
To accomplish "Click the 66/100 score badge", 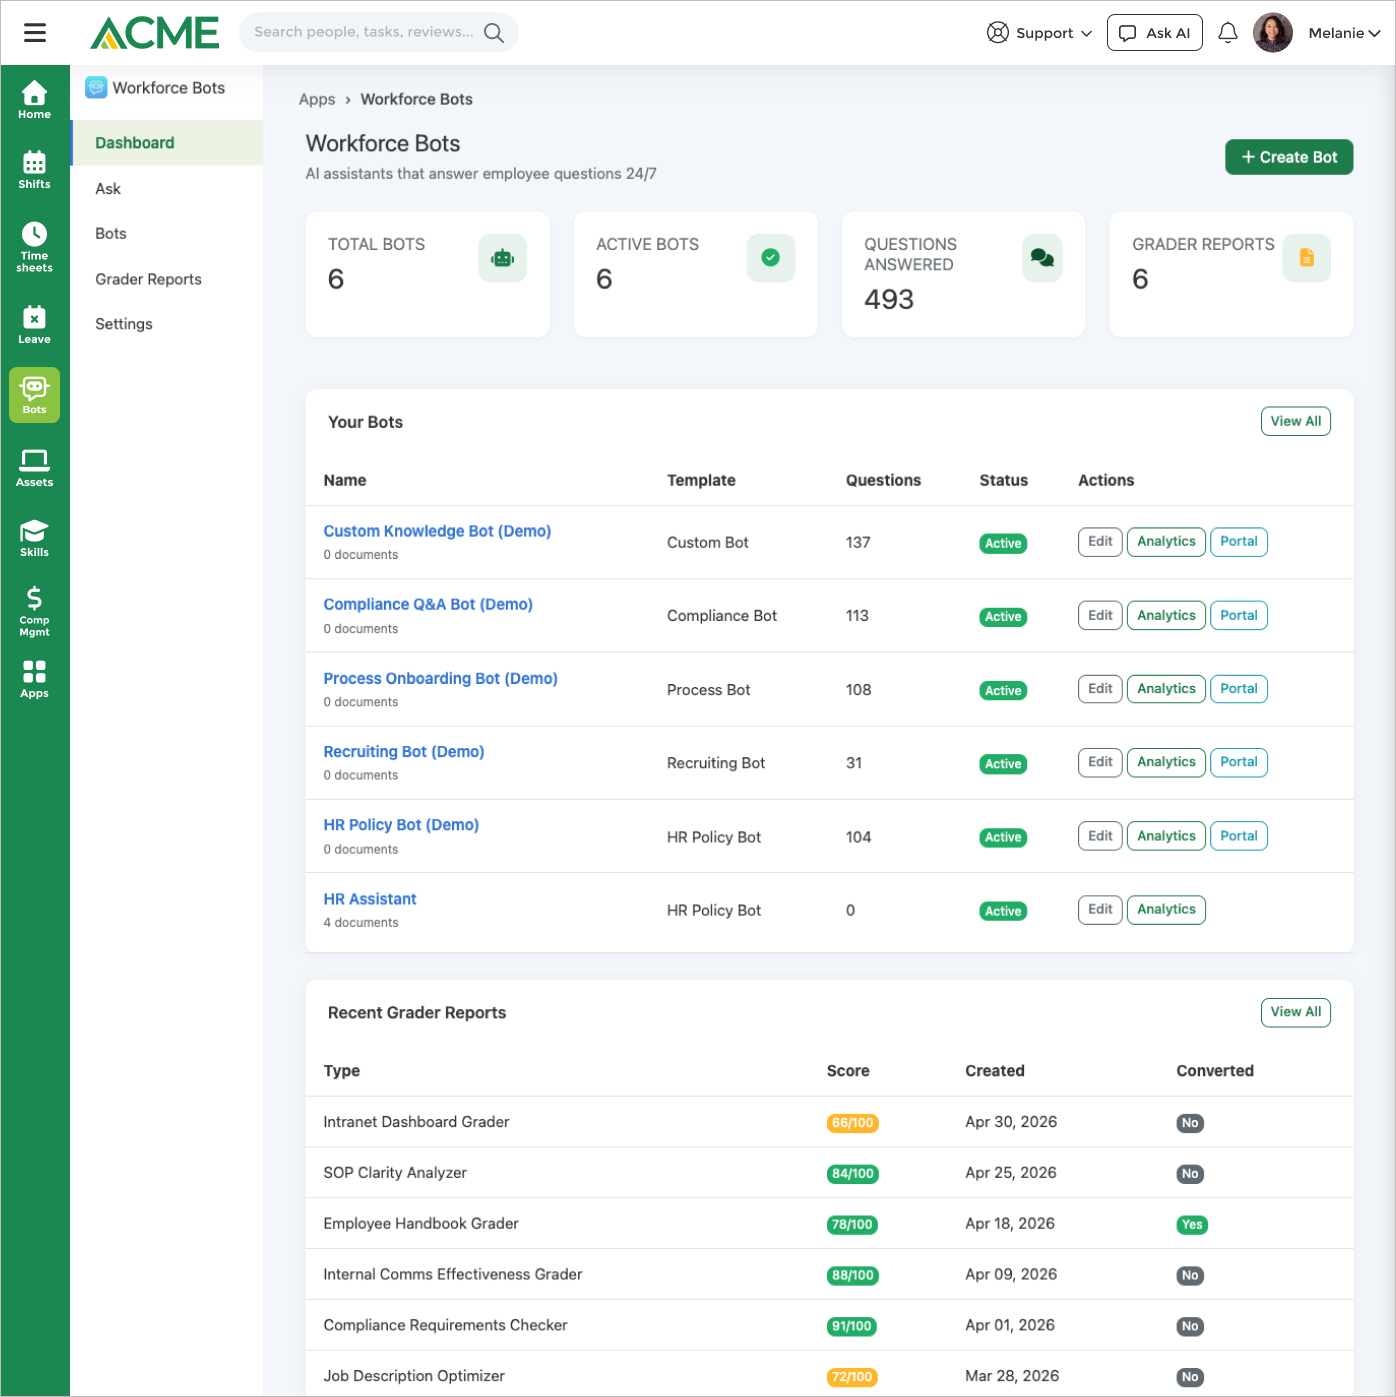I will coord(853,1123).
